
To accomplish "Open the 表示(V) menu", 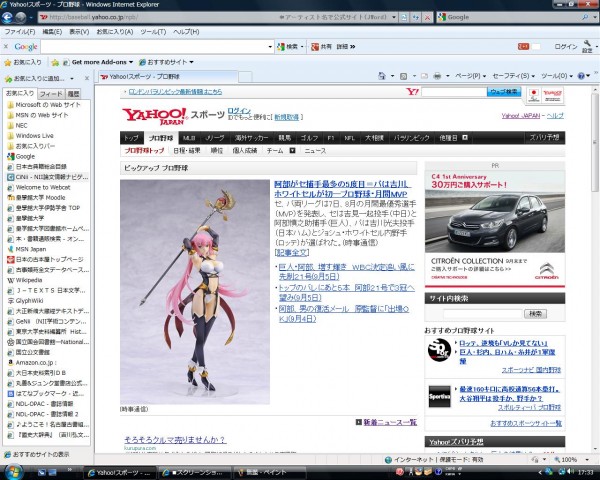I will [79, 32].
